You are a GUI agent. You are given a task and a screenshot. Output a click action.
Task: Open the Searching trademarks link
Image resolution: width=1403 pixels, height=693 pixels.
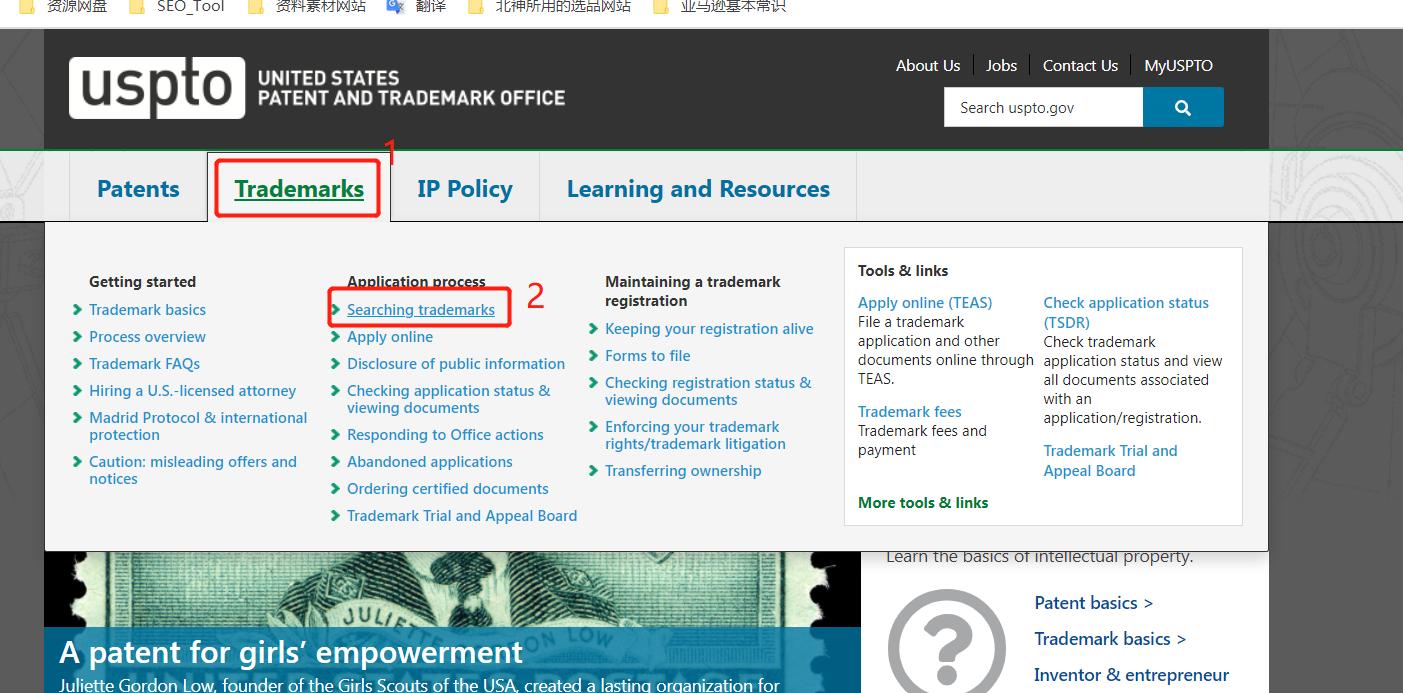[421, 310]
